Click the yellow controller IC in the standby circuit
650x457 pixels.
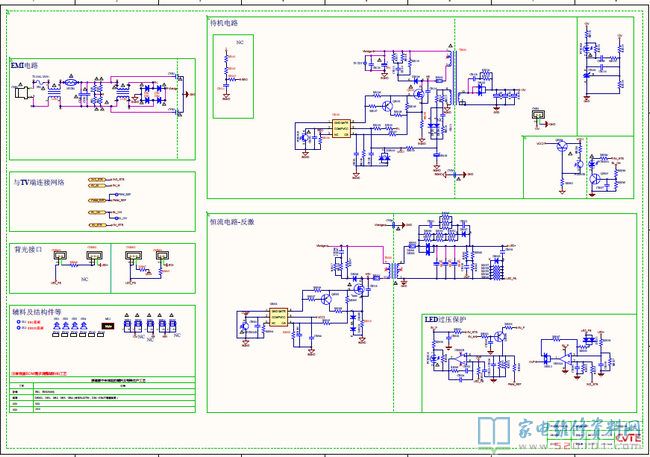pos(341,129)
